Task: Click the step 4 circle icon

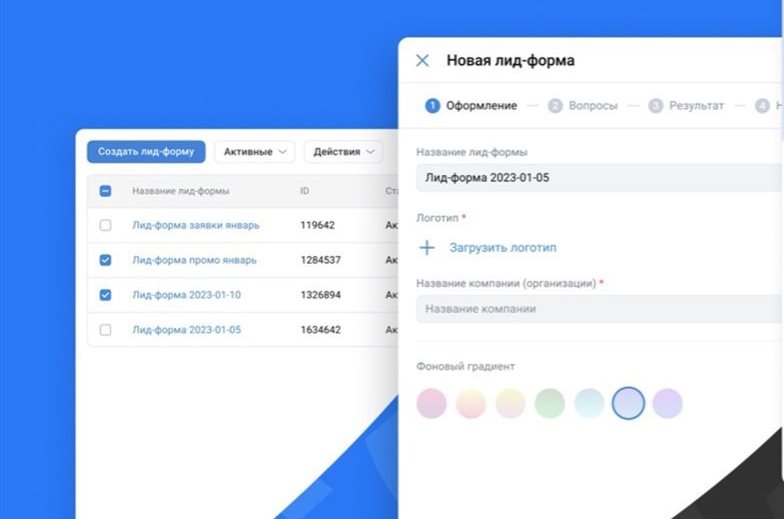Action: click(x=763, y=106)
